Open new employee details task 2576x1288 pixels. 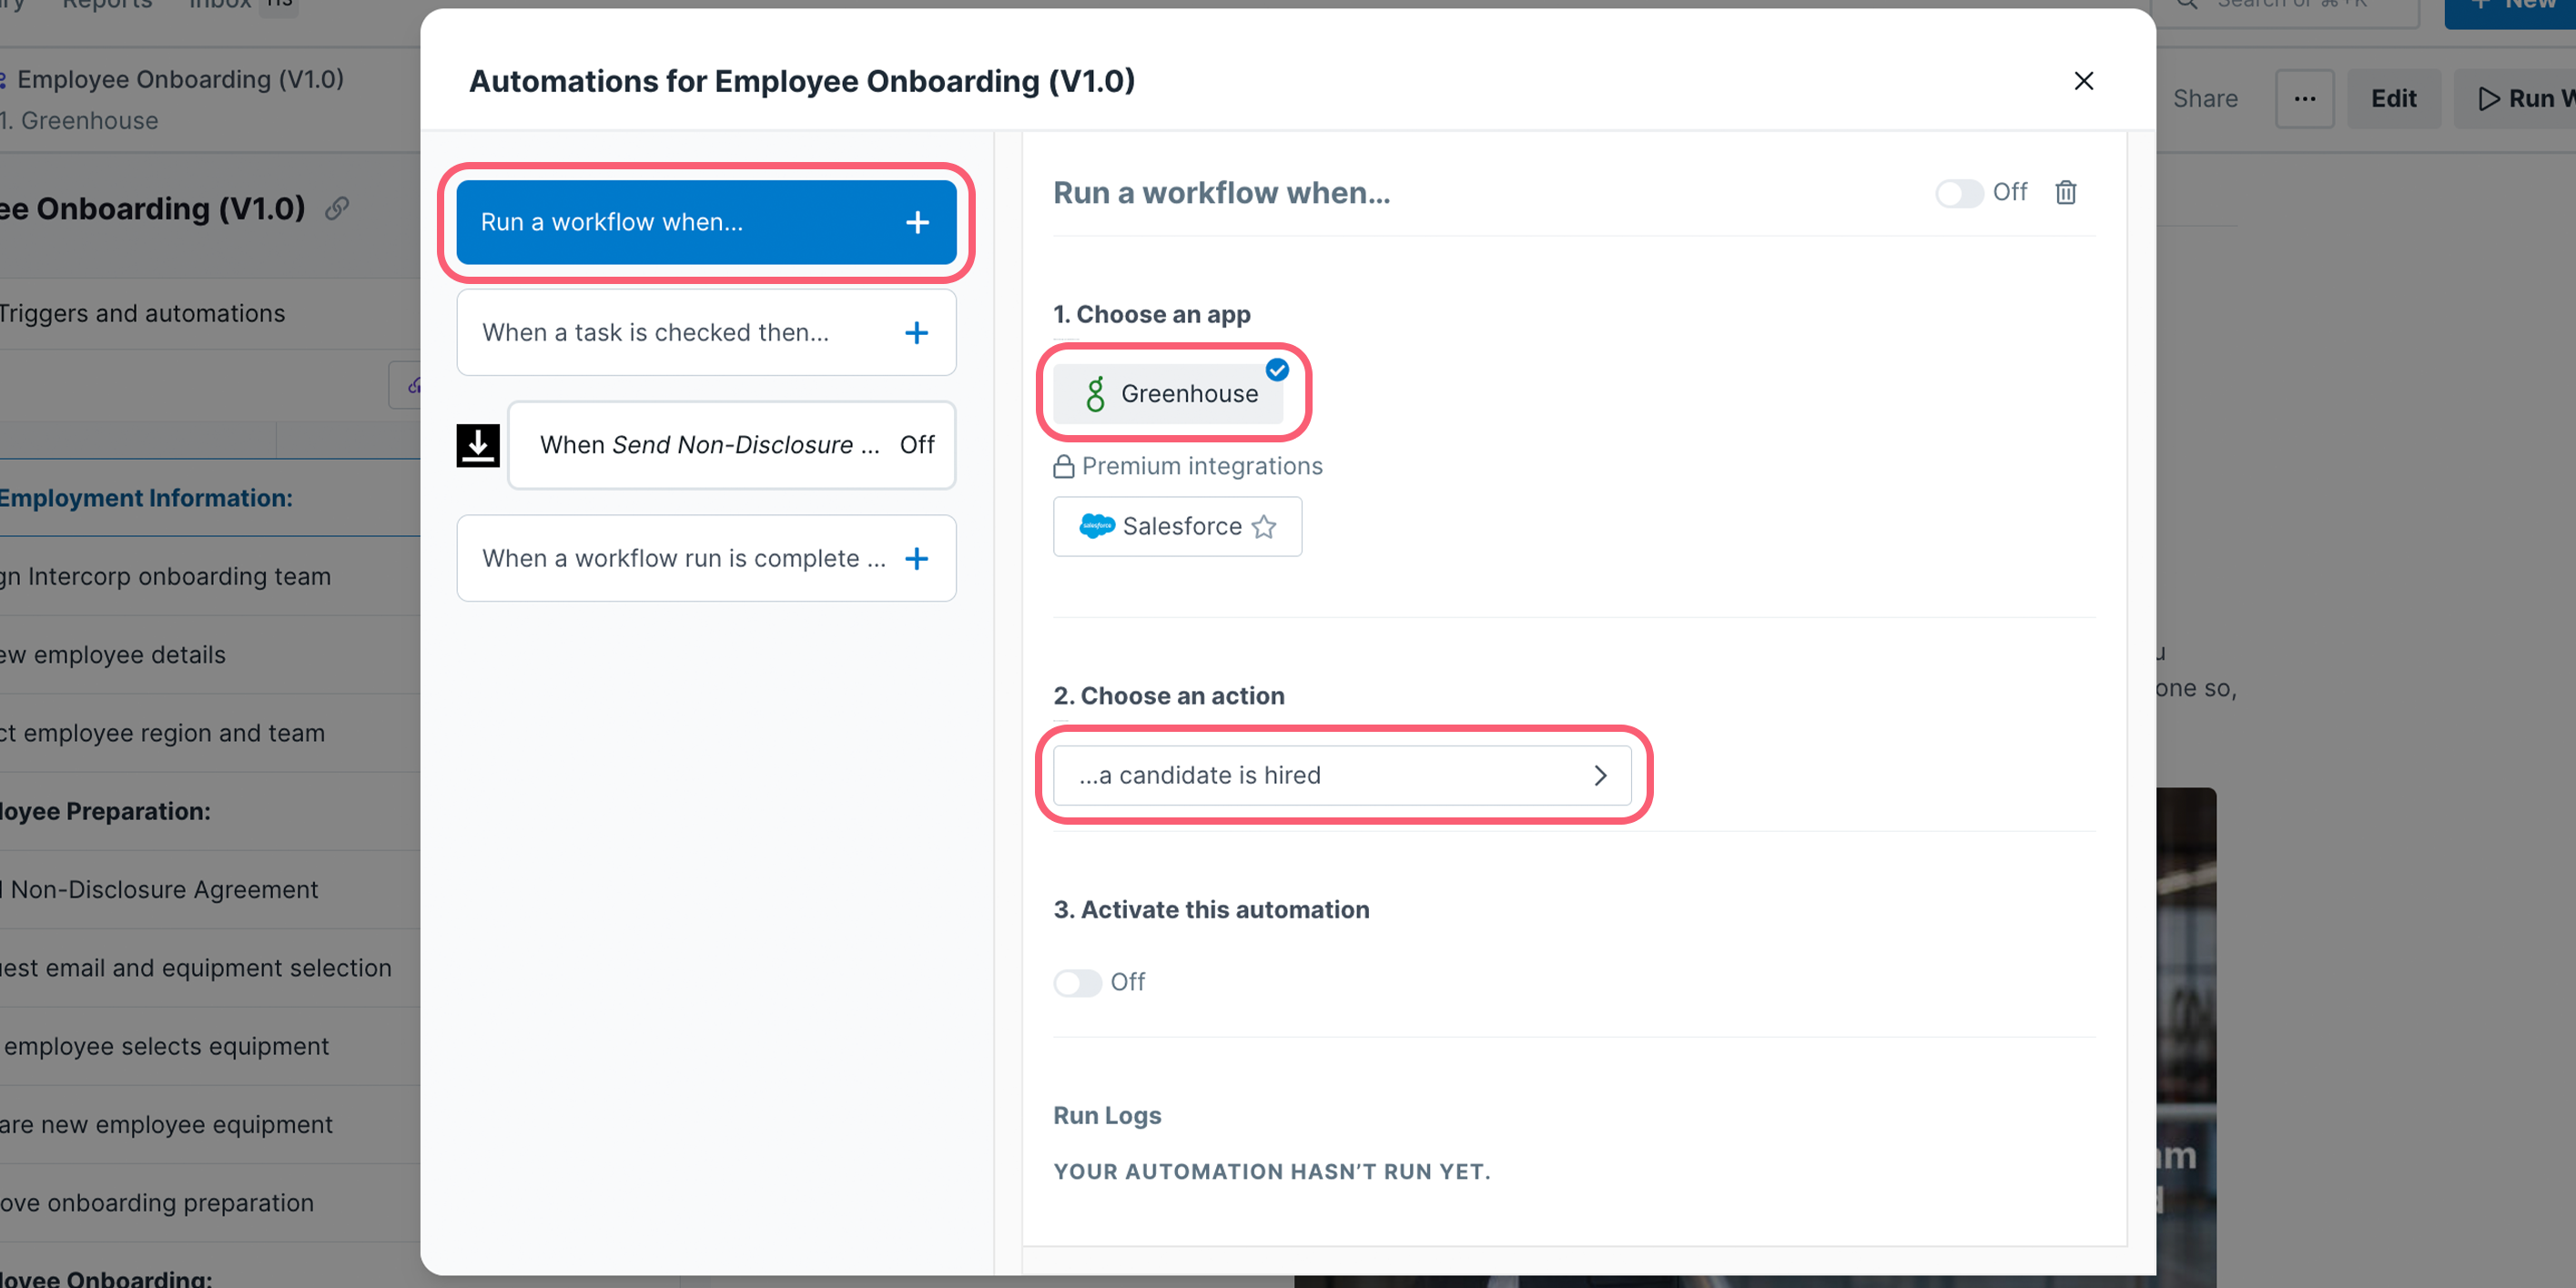pos(113,655)
